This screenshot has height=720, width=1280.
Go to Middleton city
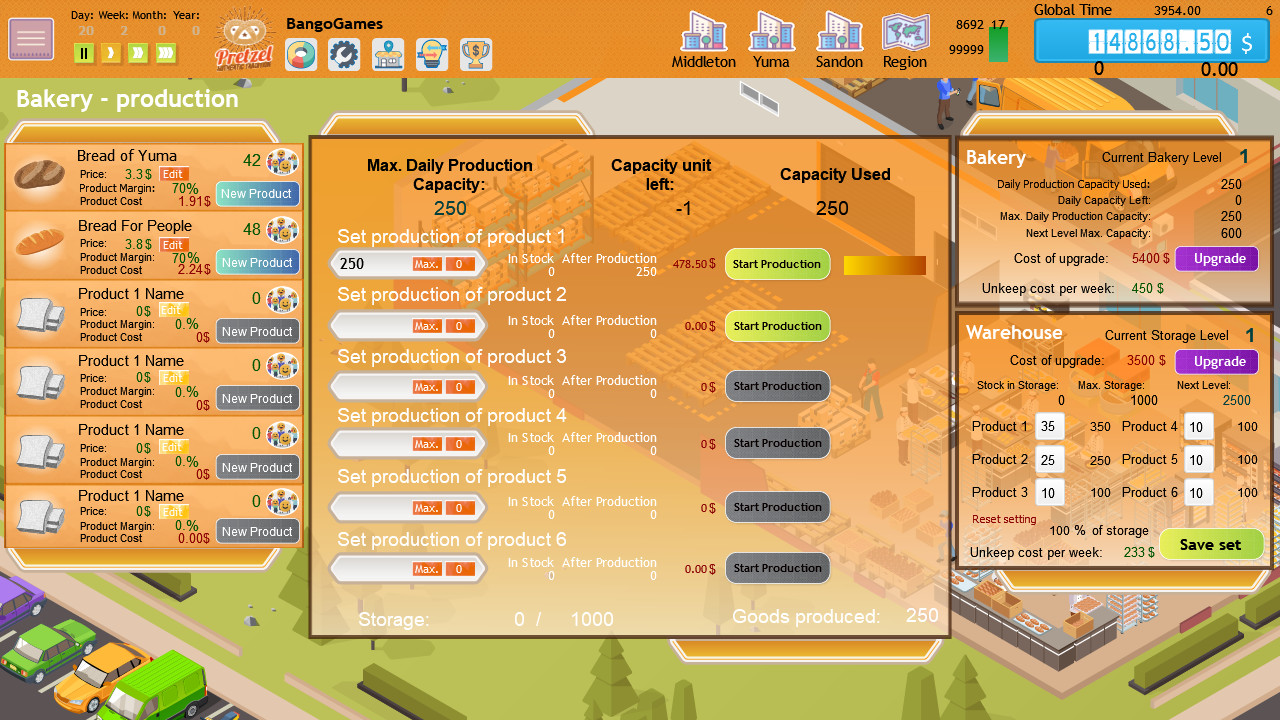coord(703,40)
